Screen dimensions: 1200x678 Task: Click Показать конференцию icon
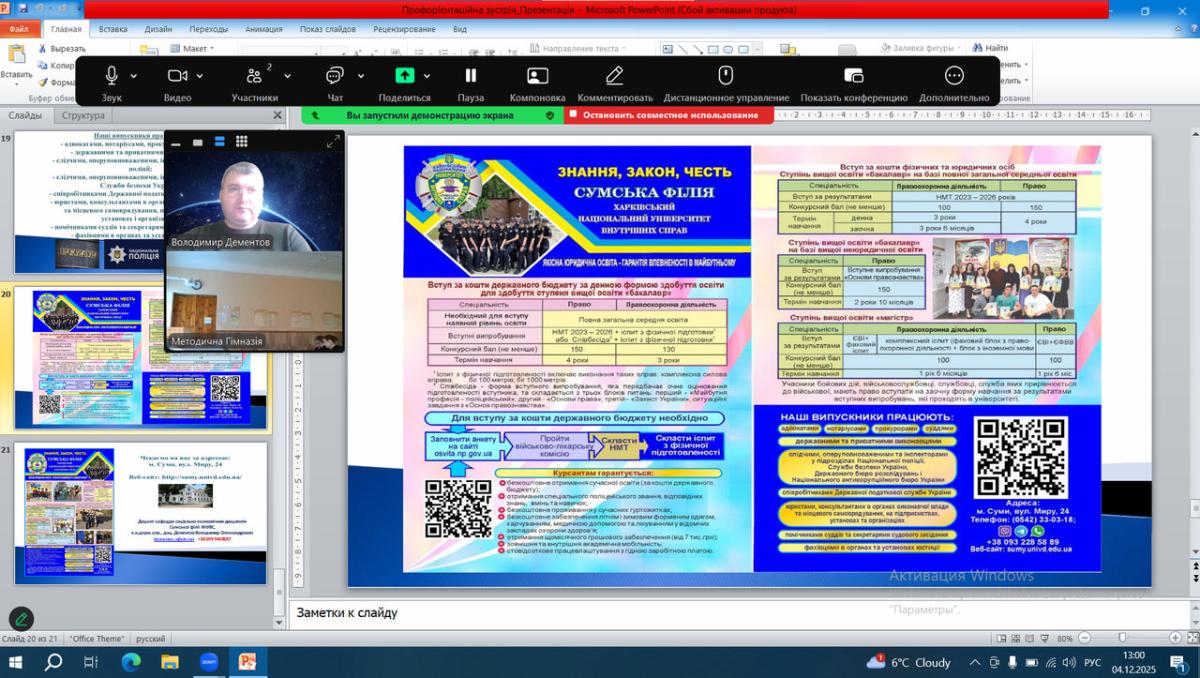(853, 76)
